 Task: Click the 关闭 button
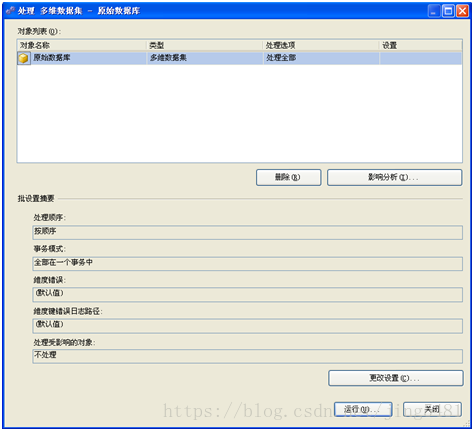[432, 409]
